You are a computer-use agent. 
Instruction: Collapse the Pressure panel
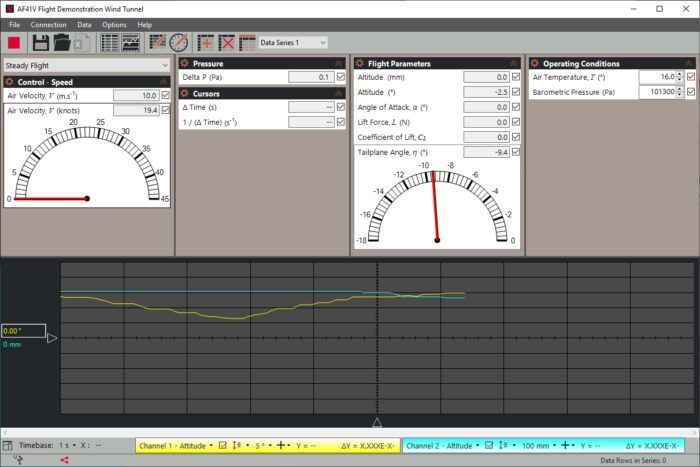[x=338, y=63]
